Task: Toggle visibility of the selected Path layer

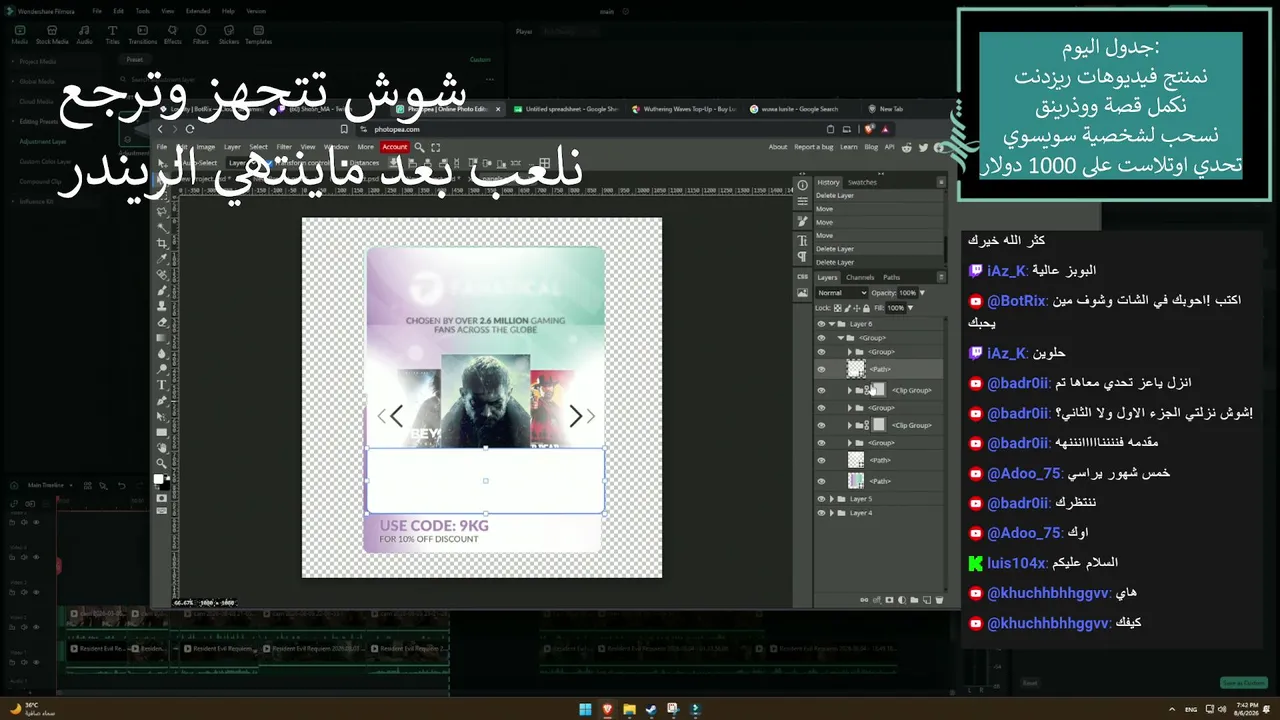Action: [821, 369]
